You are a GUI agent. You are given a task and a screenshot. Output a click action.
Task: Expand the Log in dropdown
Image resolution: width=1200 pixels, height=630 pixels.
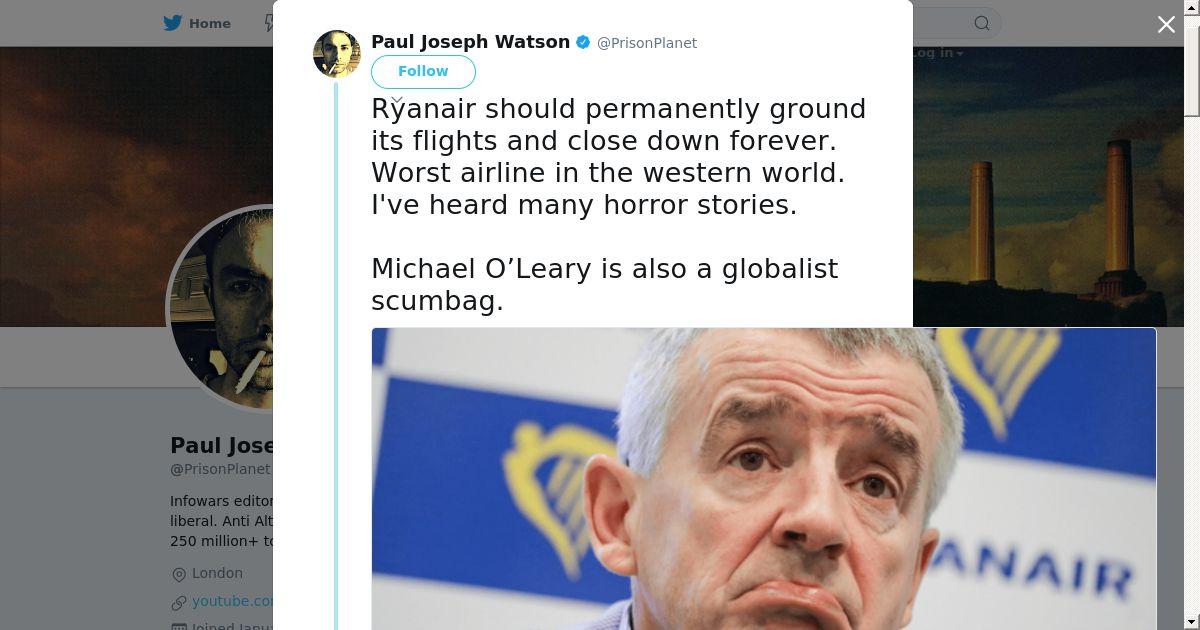pyautogui.click(x=938, y=53)
